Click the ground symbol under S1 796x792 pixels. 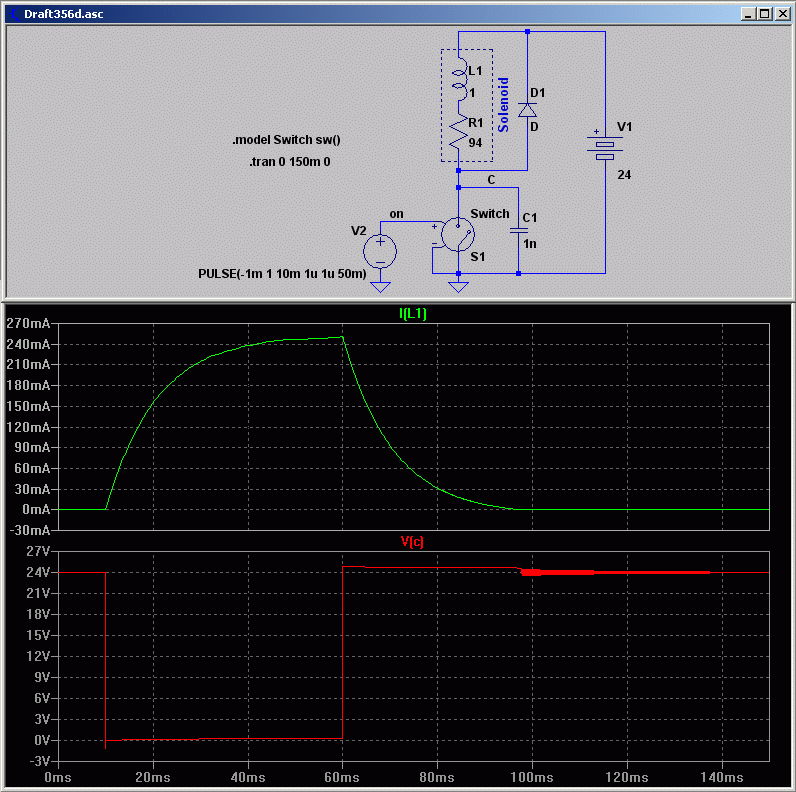(x=458, y=287)
